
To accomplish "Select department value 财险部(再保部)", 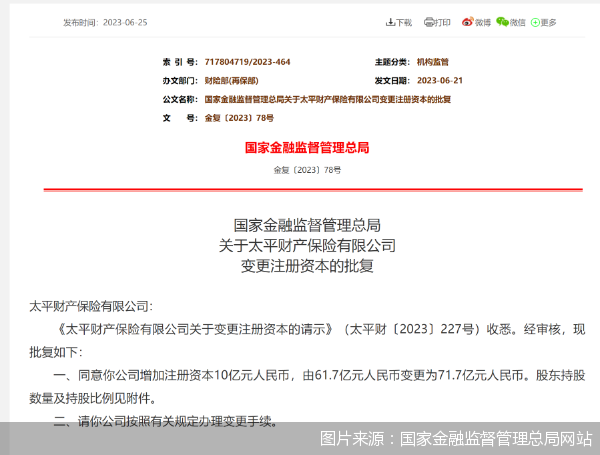I will (x=232, y=81).
